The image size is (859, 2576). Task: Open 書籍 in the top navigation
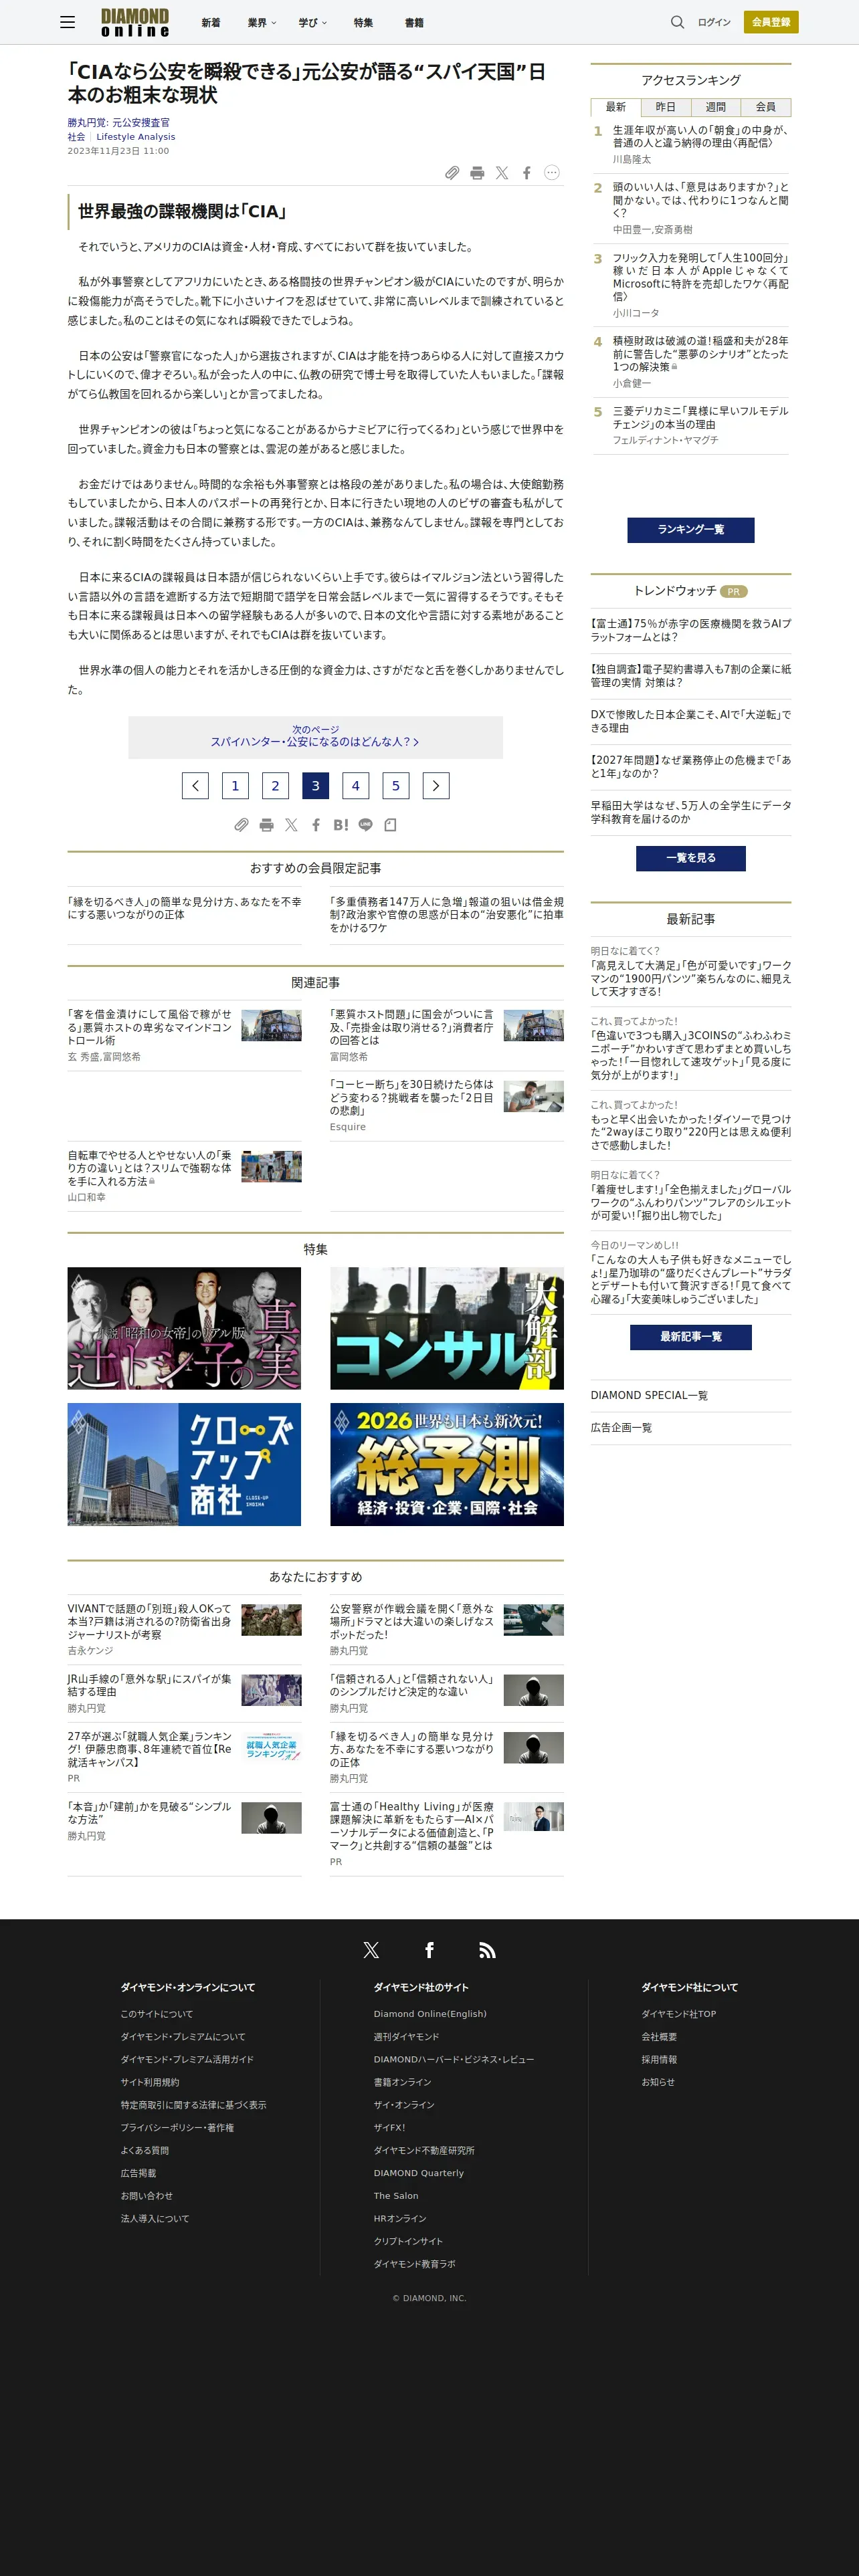(414, 22)
